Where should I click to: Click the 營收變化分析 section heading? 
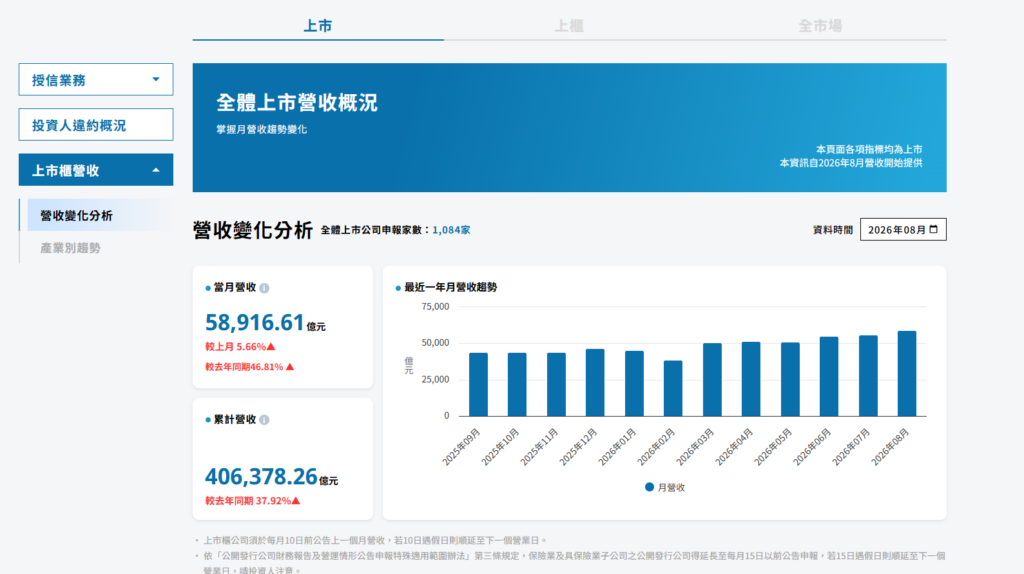(x=253, y=230)
